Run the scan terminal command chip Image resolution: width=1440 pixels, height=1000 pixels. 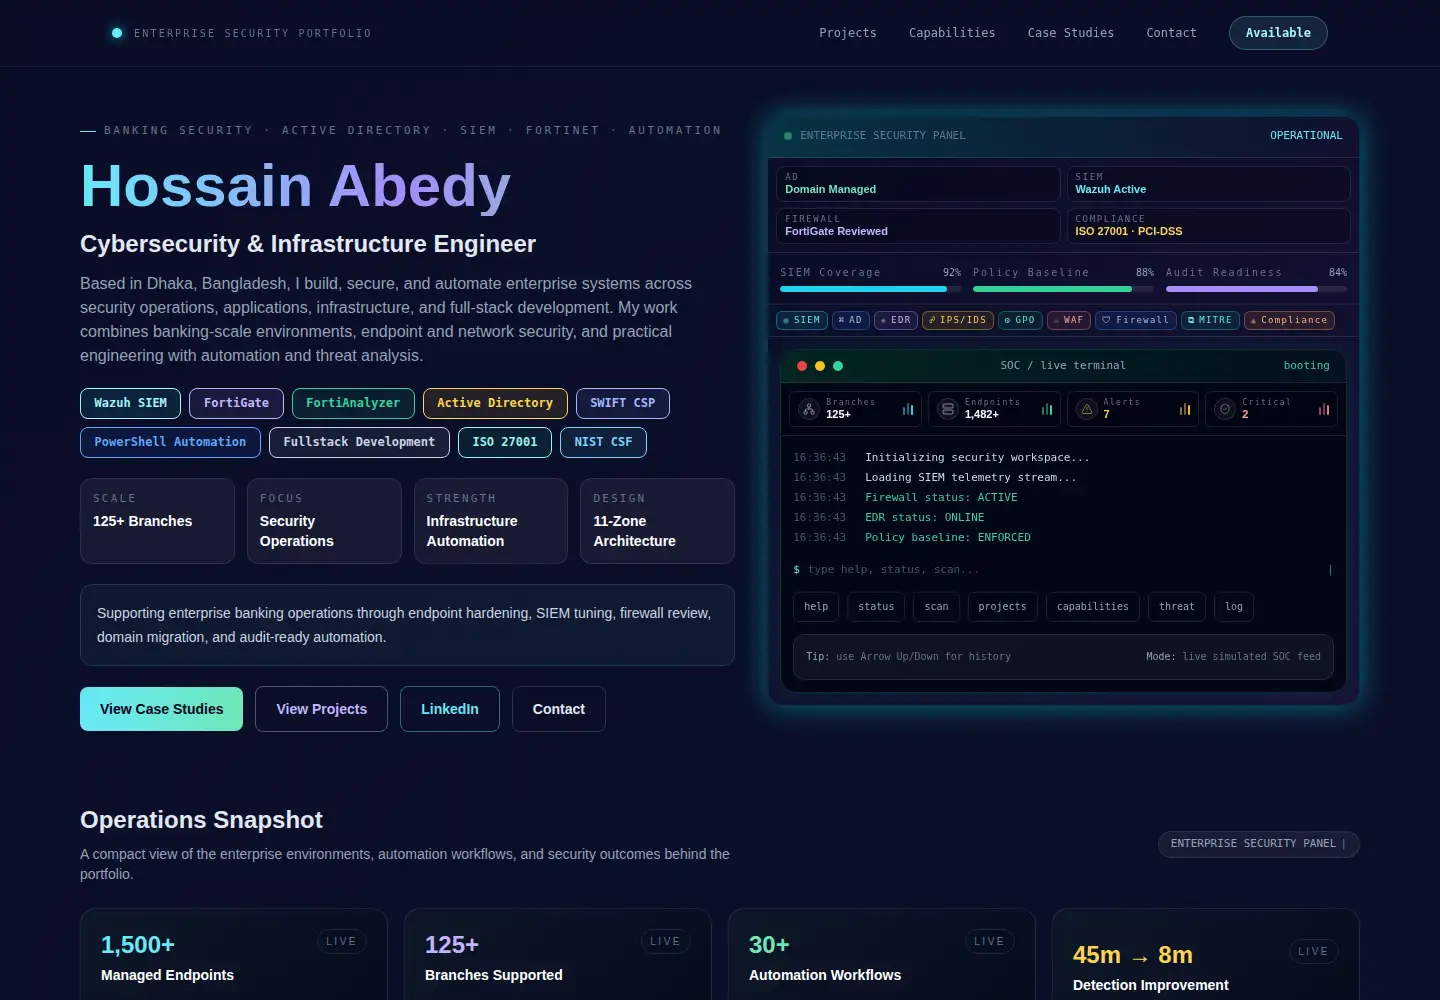click(x=937, y=607)
